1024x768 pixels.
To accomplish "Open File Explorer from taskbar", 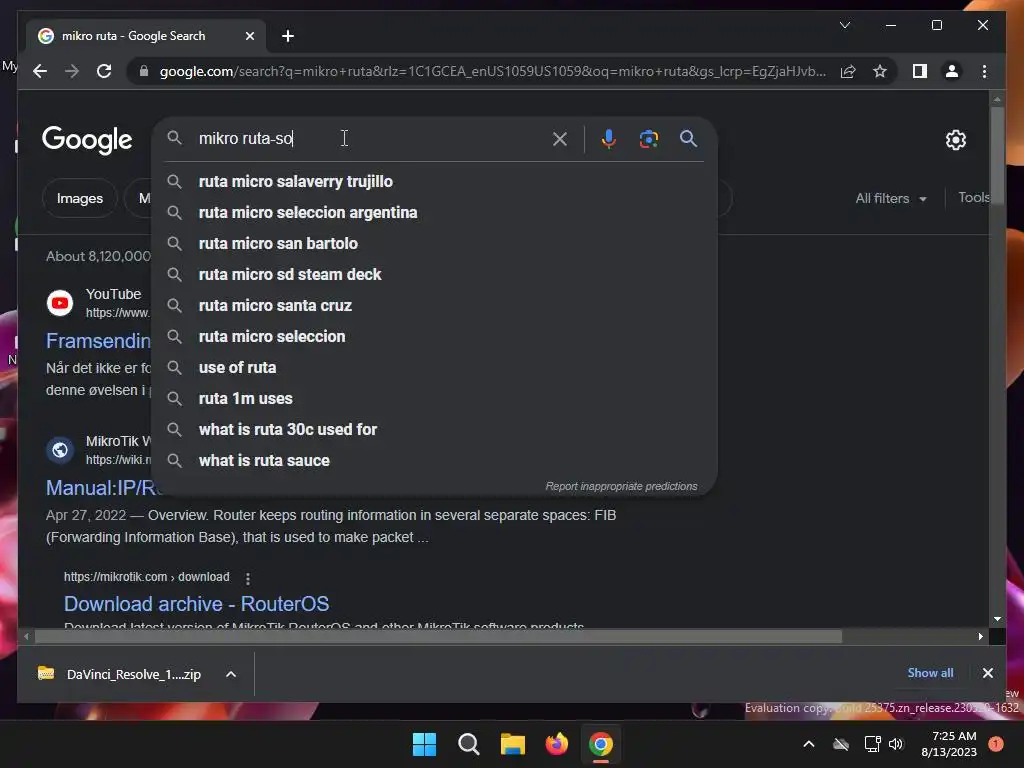I will (x=513, y=744).
